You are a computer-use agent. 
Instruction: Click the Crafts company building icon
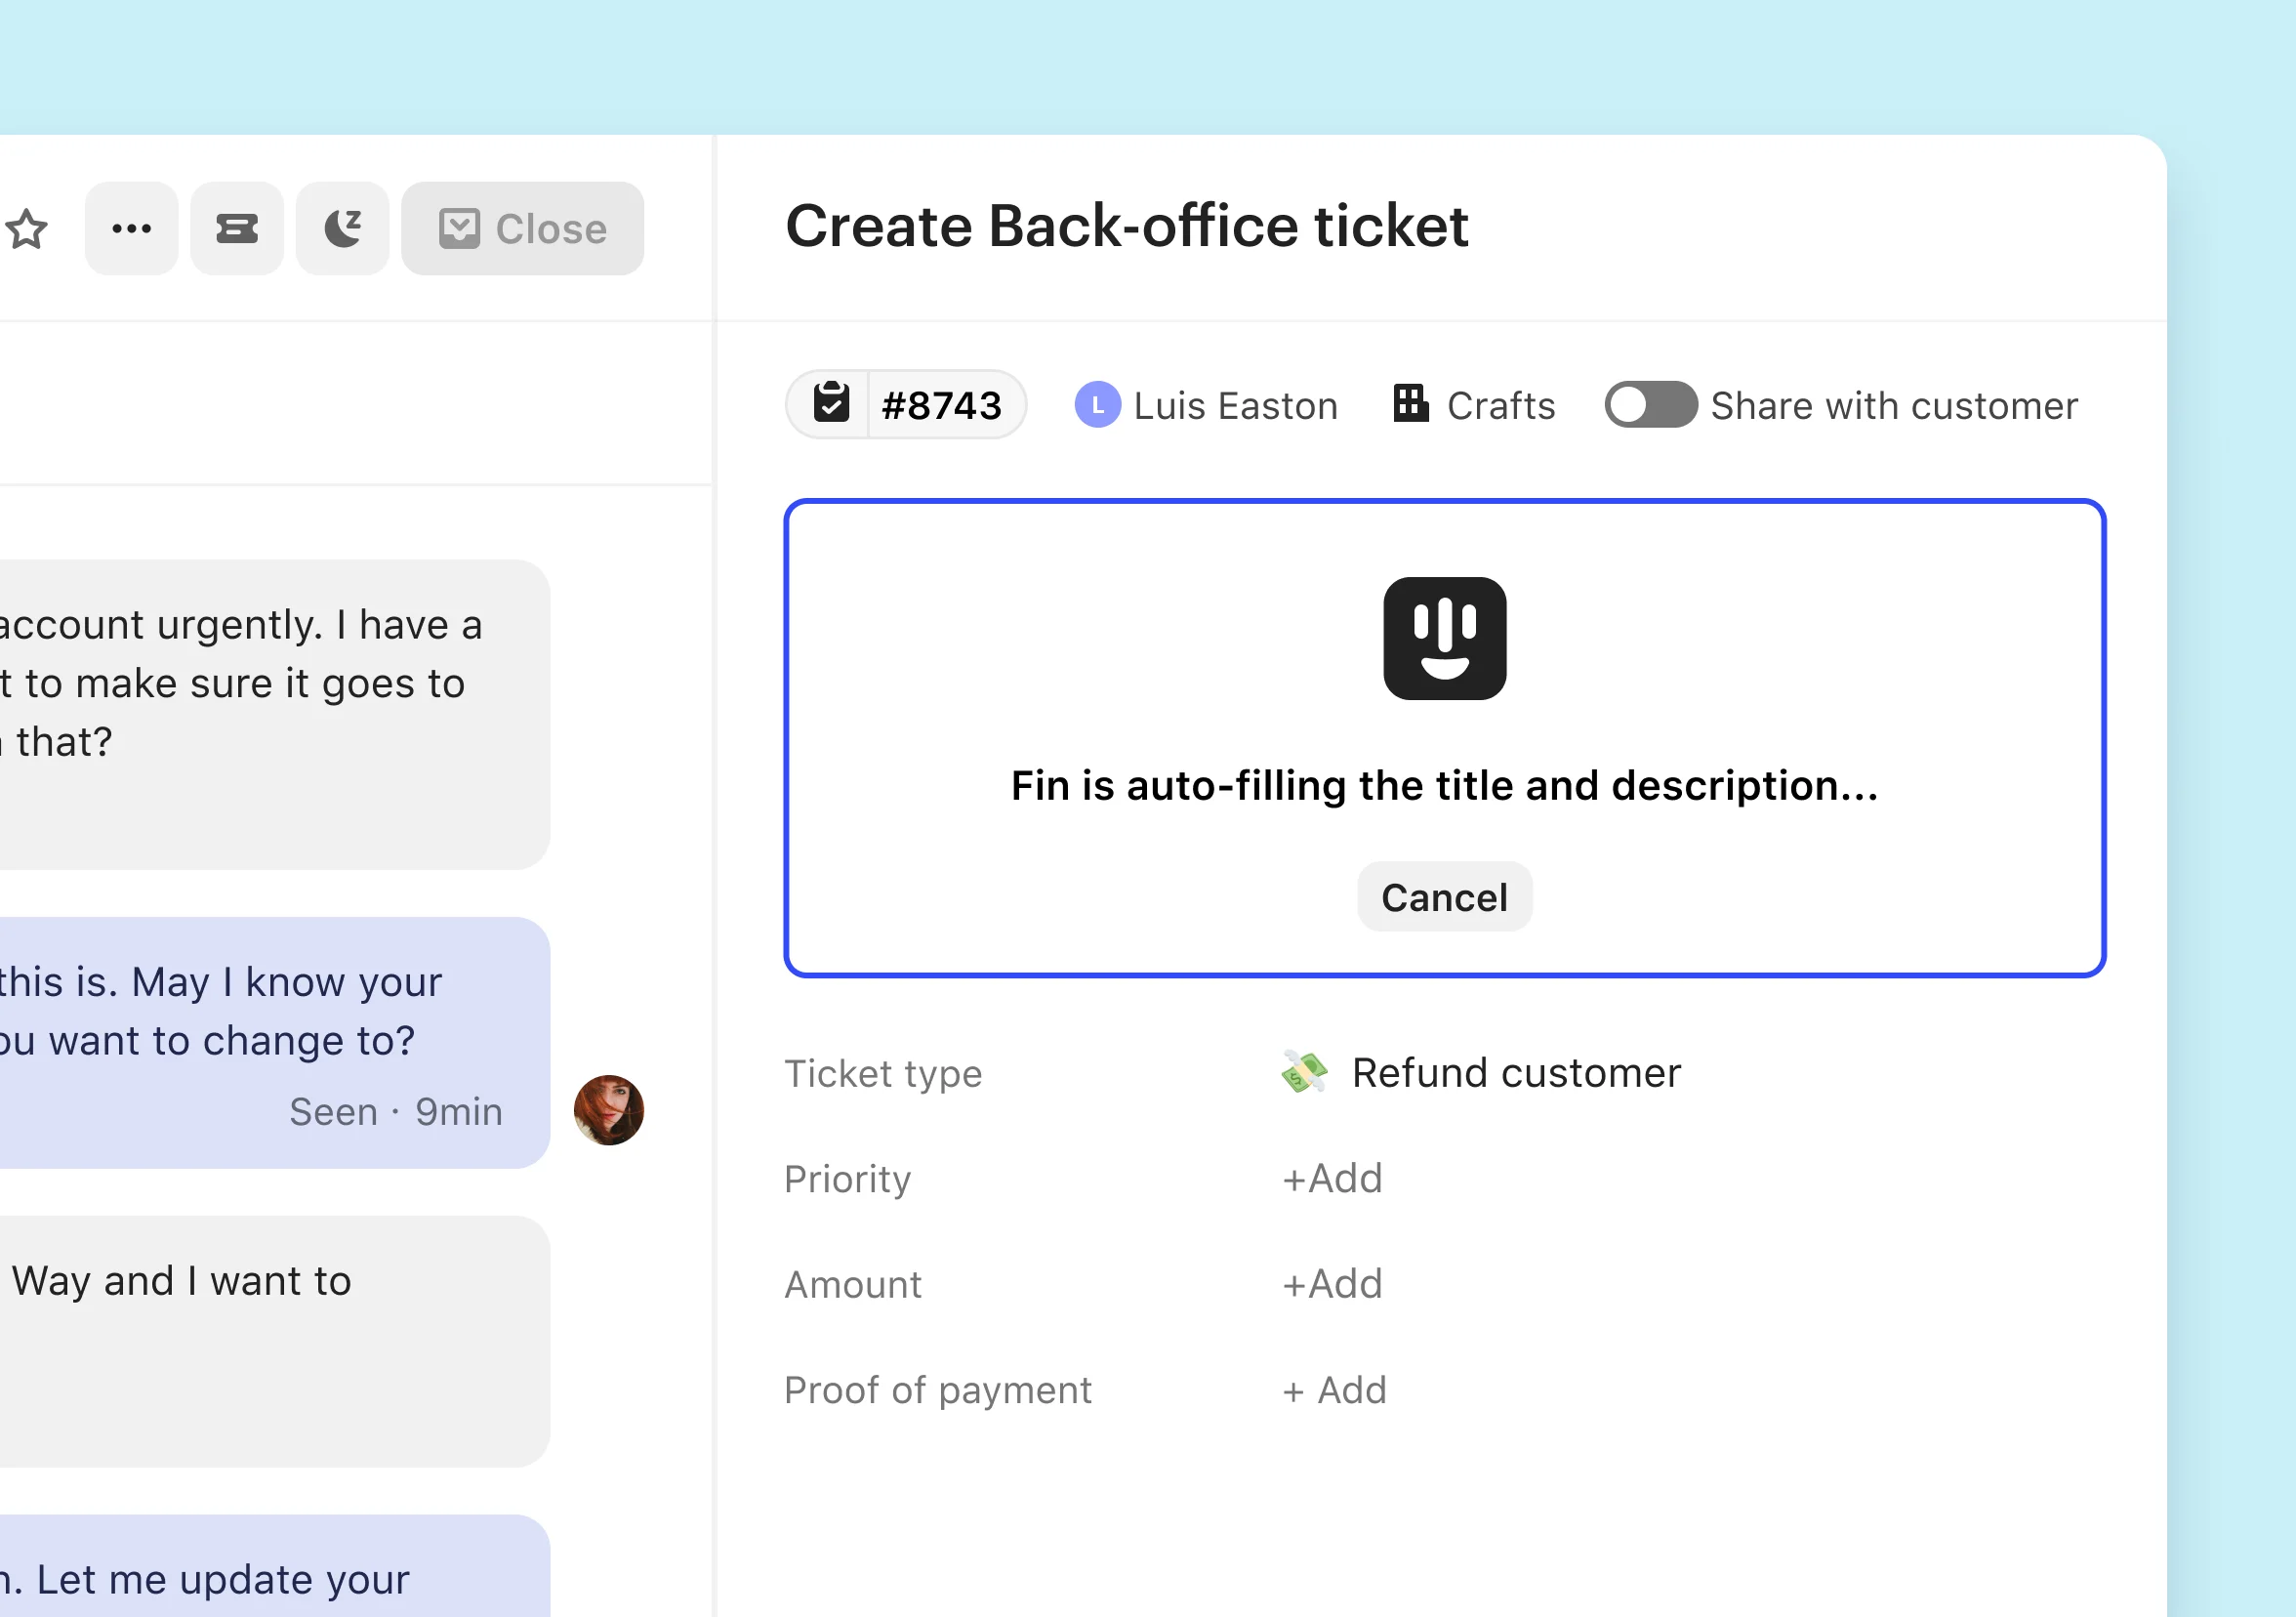[1411, 403]
